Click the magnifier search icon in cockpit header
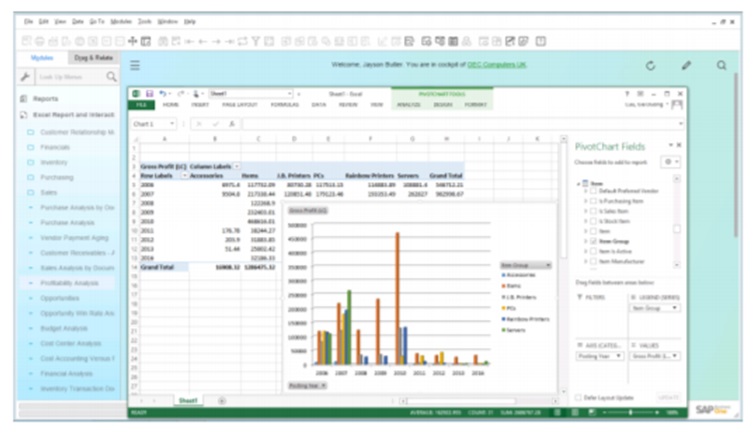 click(721, 65)
